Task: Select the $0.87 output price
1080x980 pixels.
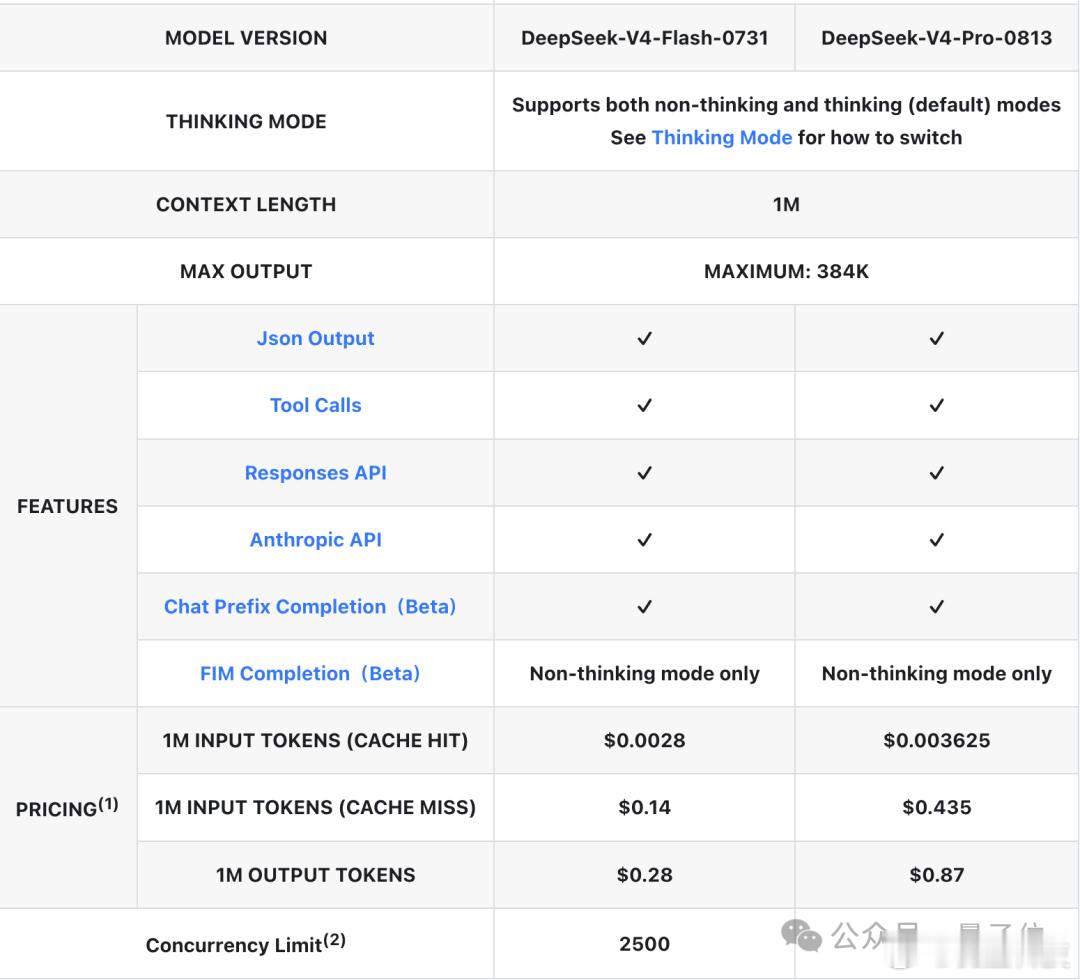Action: [937, 875]
